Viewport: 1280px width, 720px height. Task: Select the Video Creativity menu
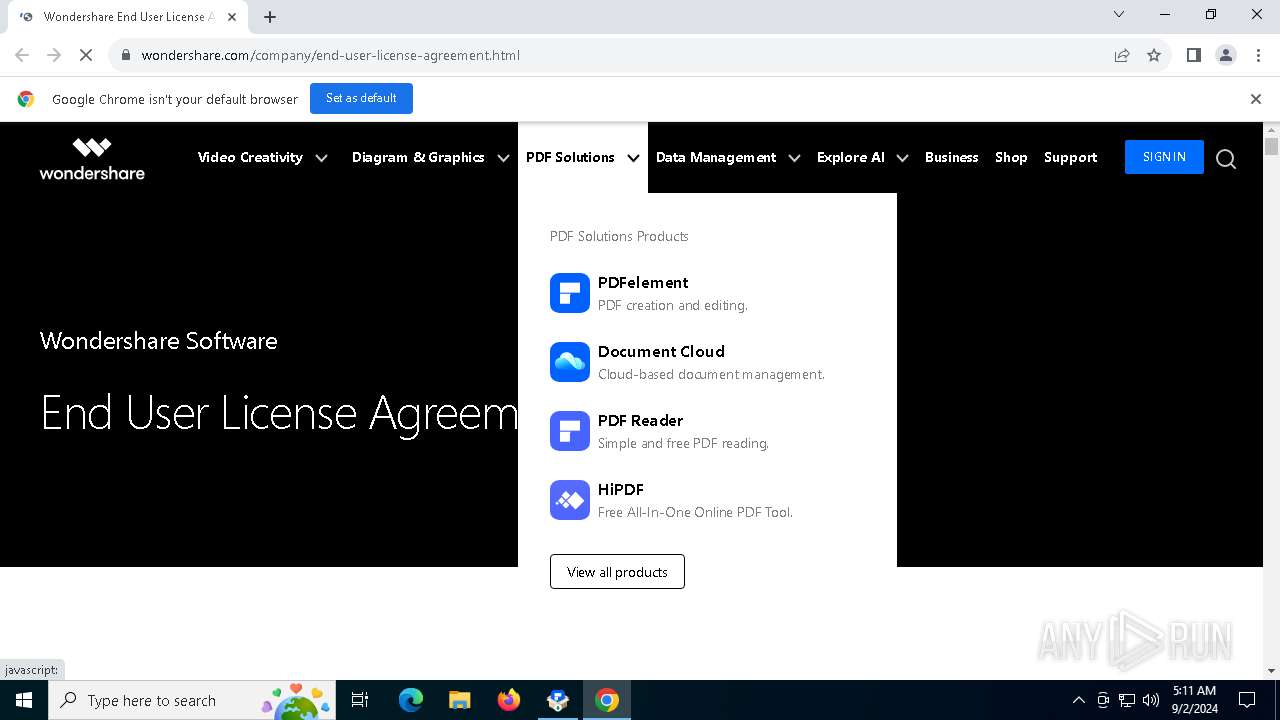250,157
